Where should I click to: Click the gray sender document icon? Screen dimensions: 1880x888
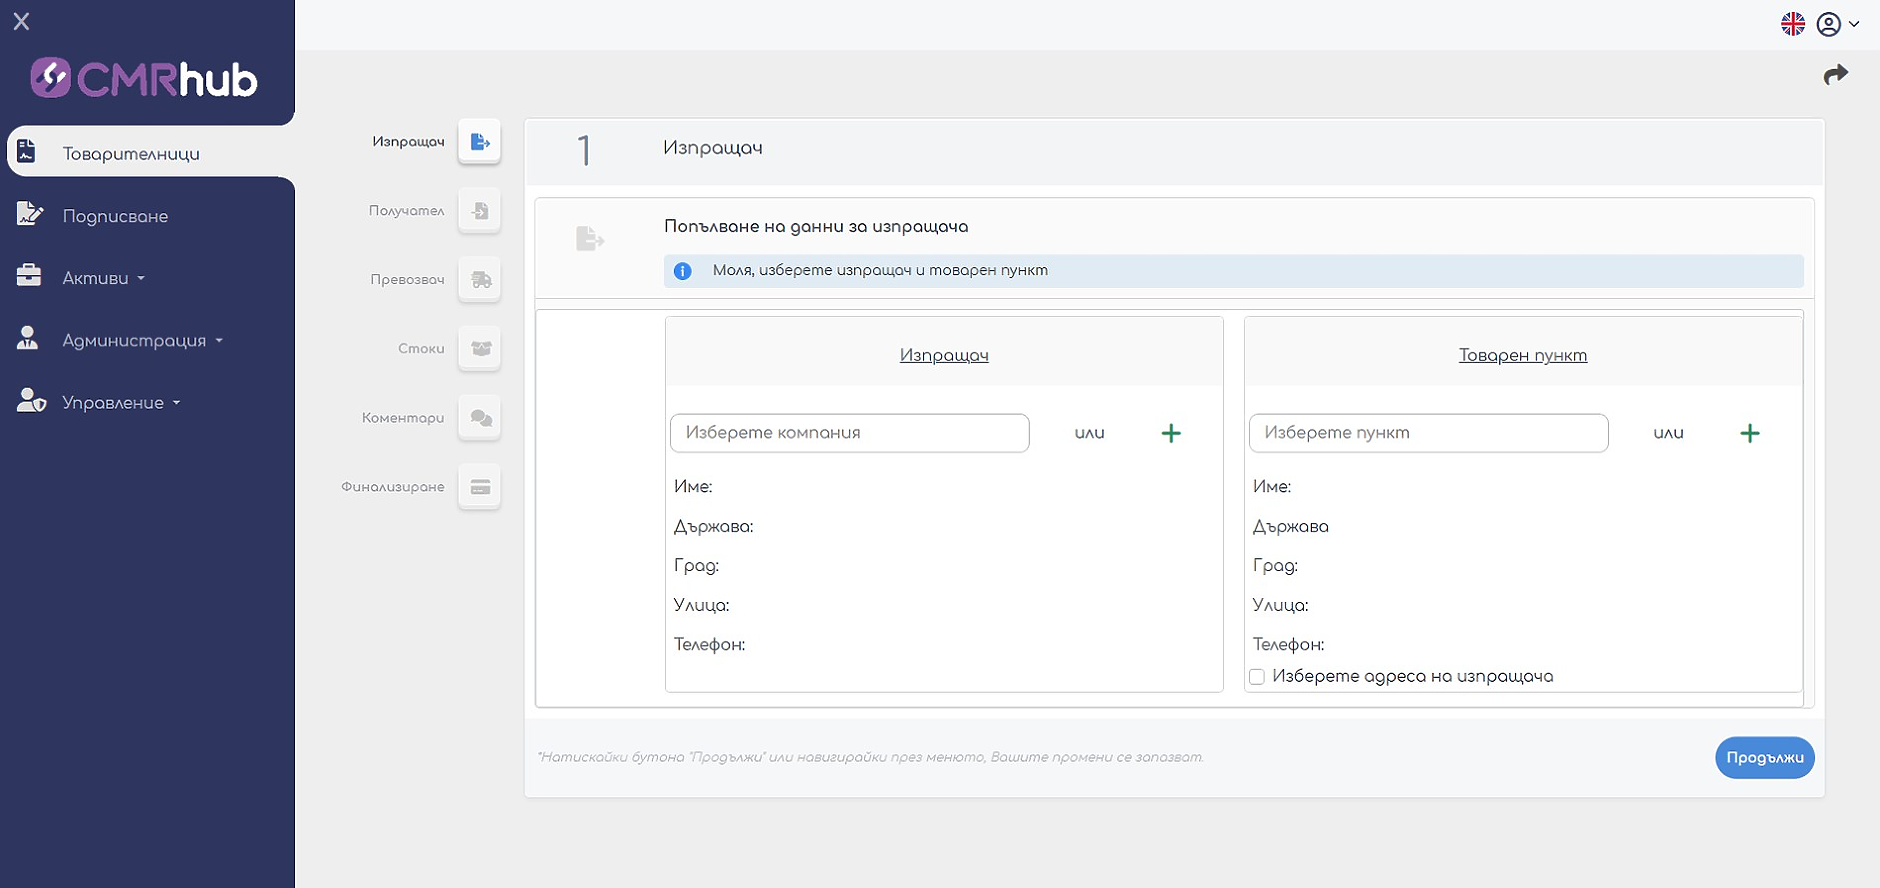pos(590,238)
